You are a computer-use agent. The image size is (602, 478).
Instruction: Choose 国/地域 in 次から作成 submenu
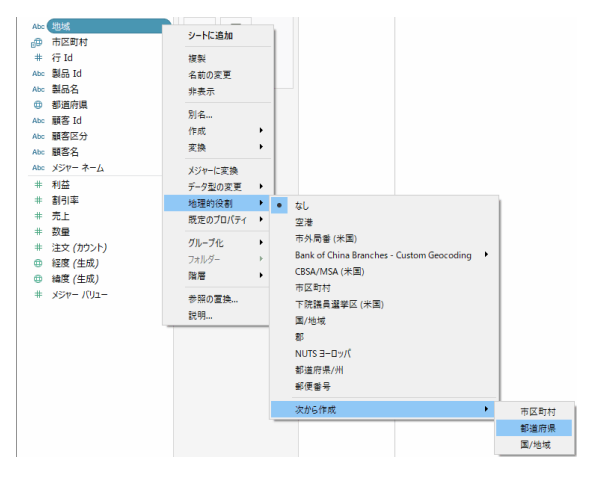(x=535, y=445)
